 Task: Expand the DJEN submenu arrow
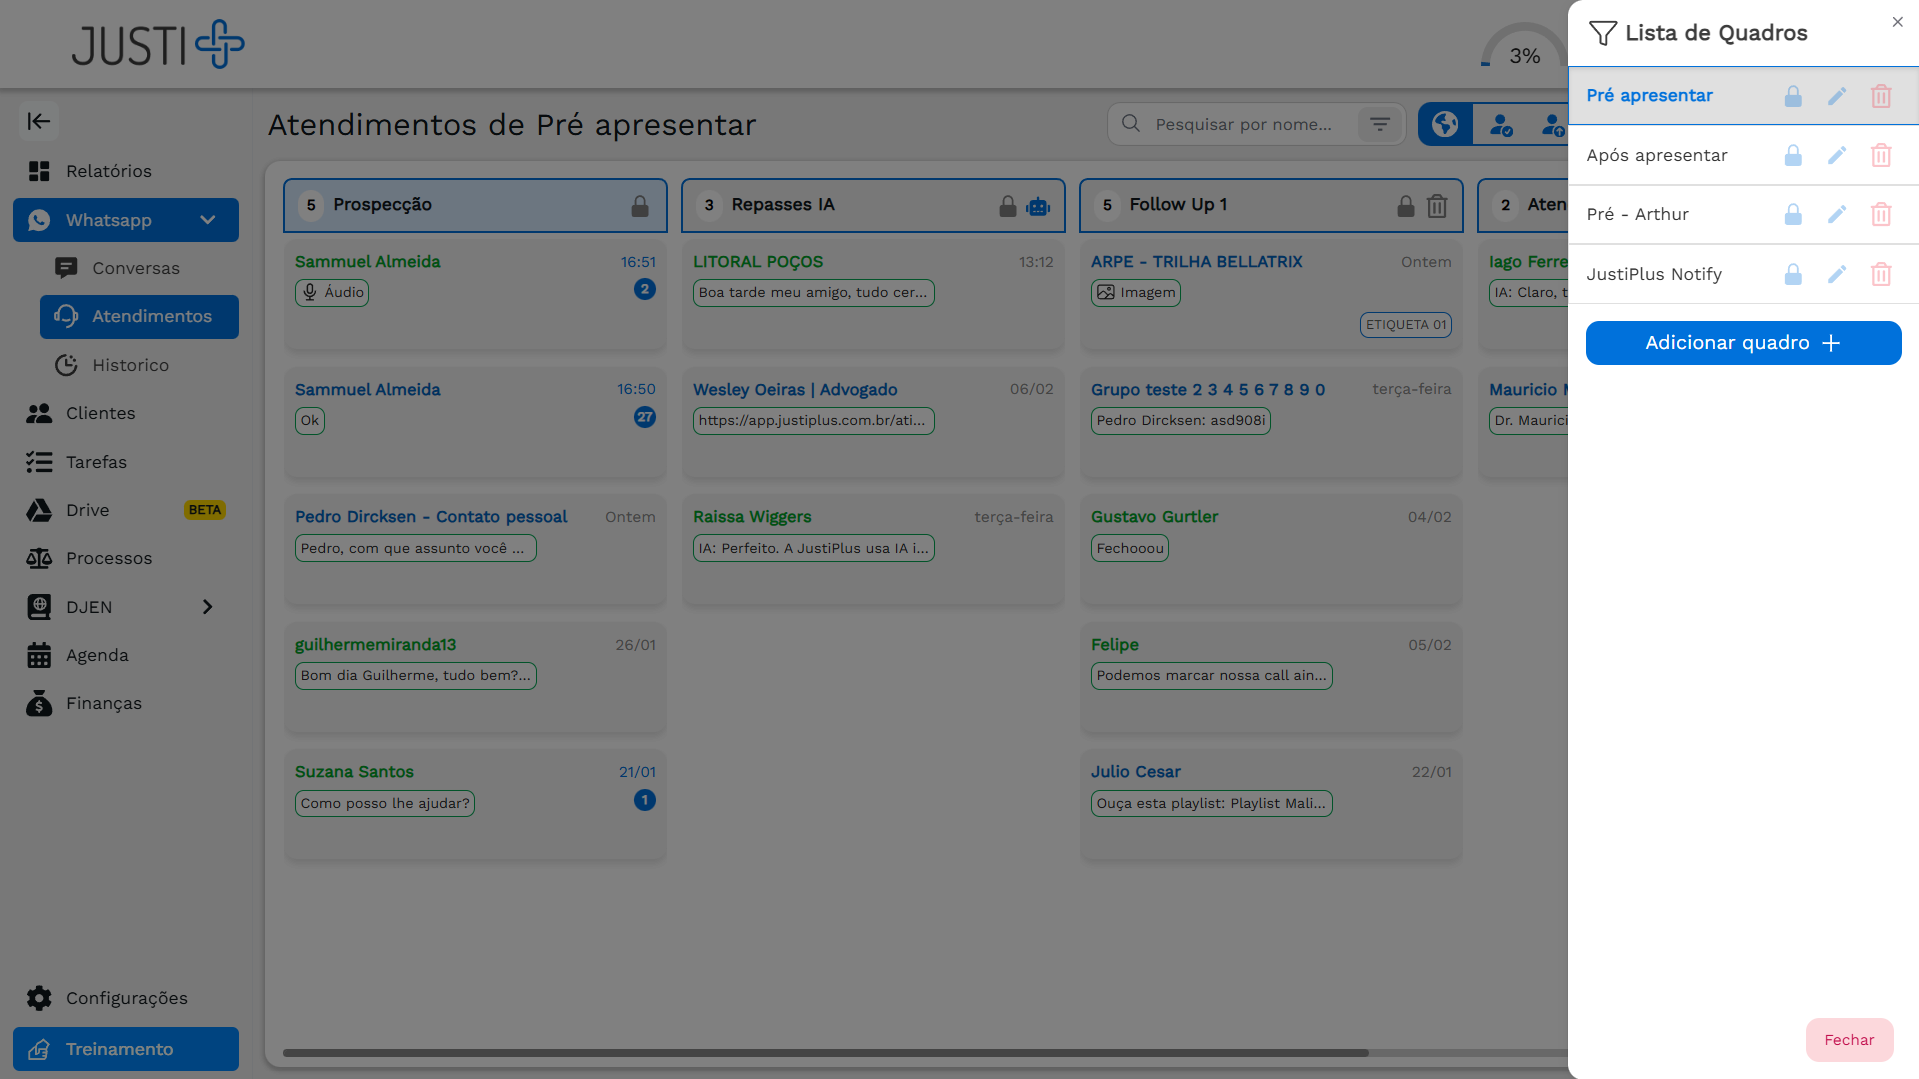click(207, 607)
